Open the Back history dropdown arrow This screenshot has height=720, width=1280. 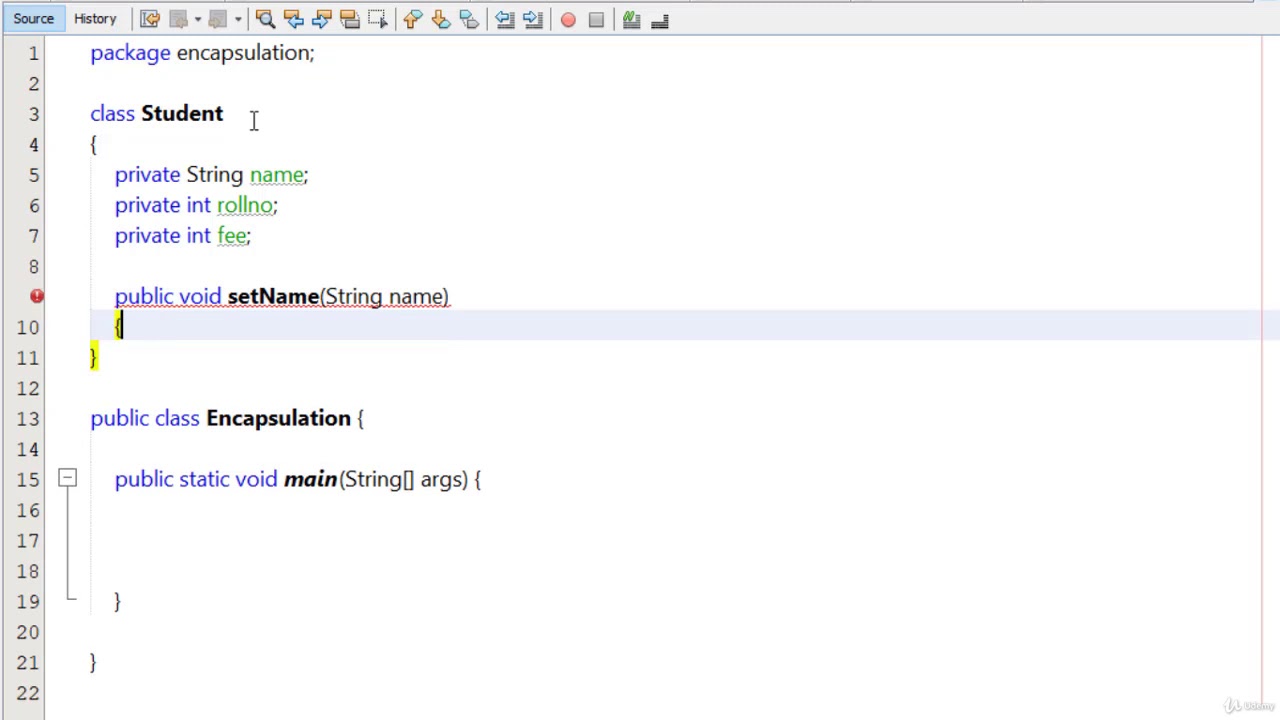[197, 19]
